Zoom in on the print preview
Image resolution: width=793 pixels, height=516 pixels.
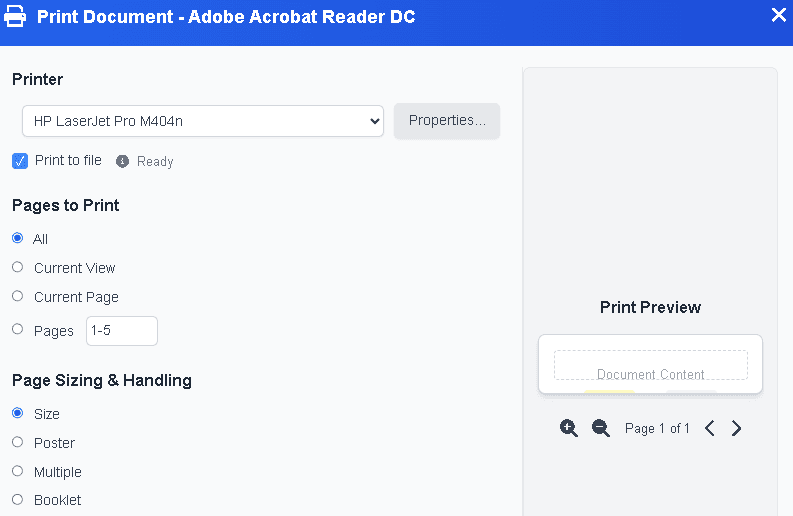(569, 428)
